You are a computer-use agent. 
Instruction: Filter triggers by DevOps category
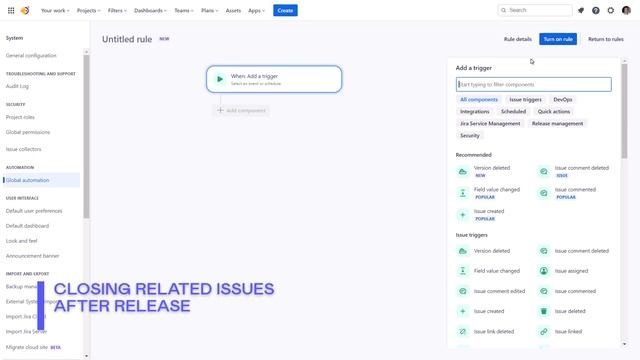coord(562,100)
